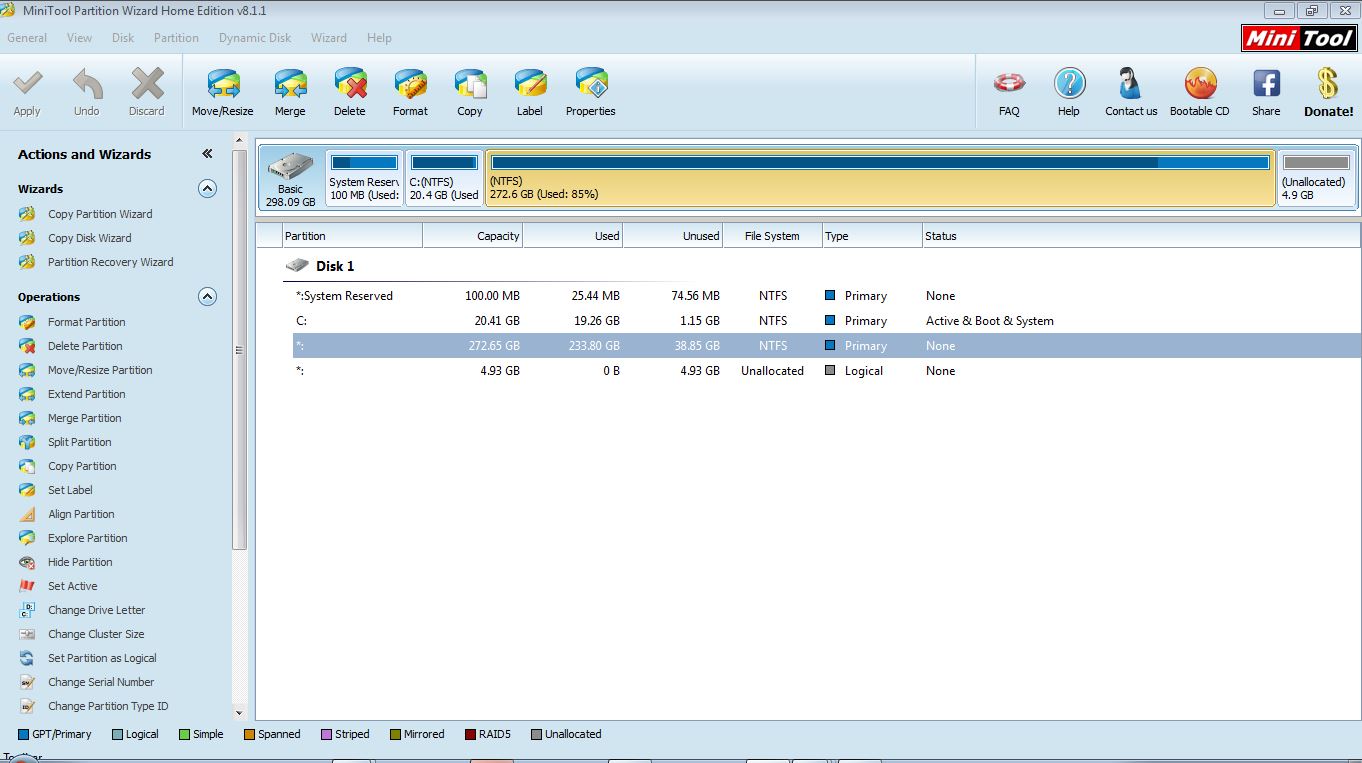Choose Extend Partition operation
The width and height of the screenshot is (1362, 763).
(x=86, y=394)
